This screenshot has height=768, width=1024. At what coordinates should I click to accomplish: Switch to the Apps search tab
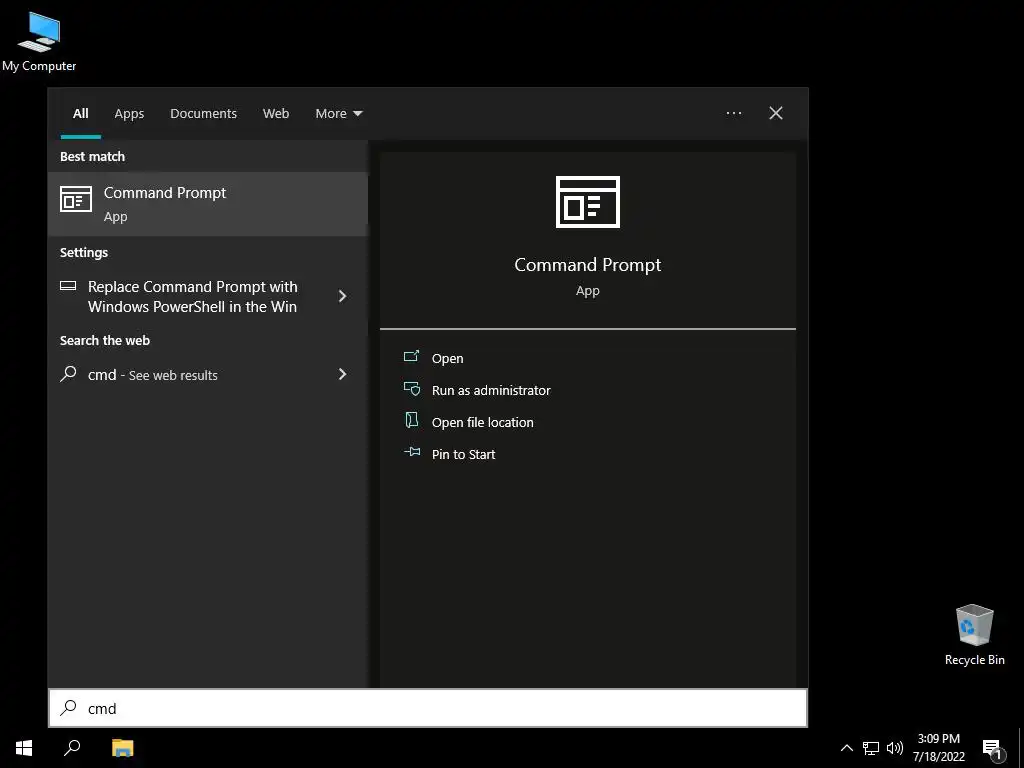coord(129,114)
